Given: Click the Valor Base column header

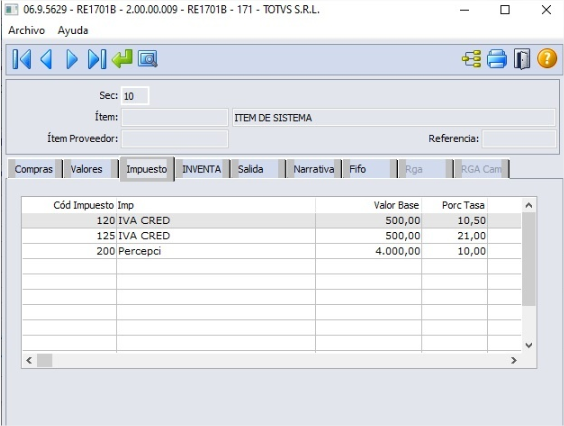Looking at the screenshot, I should [x=368, y=205].
